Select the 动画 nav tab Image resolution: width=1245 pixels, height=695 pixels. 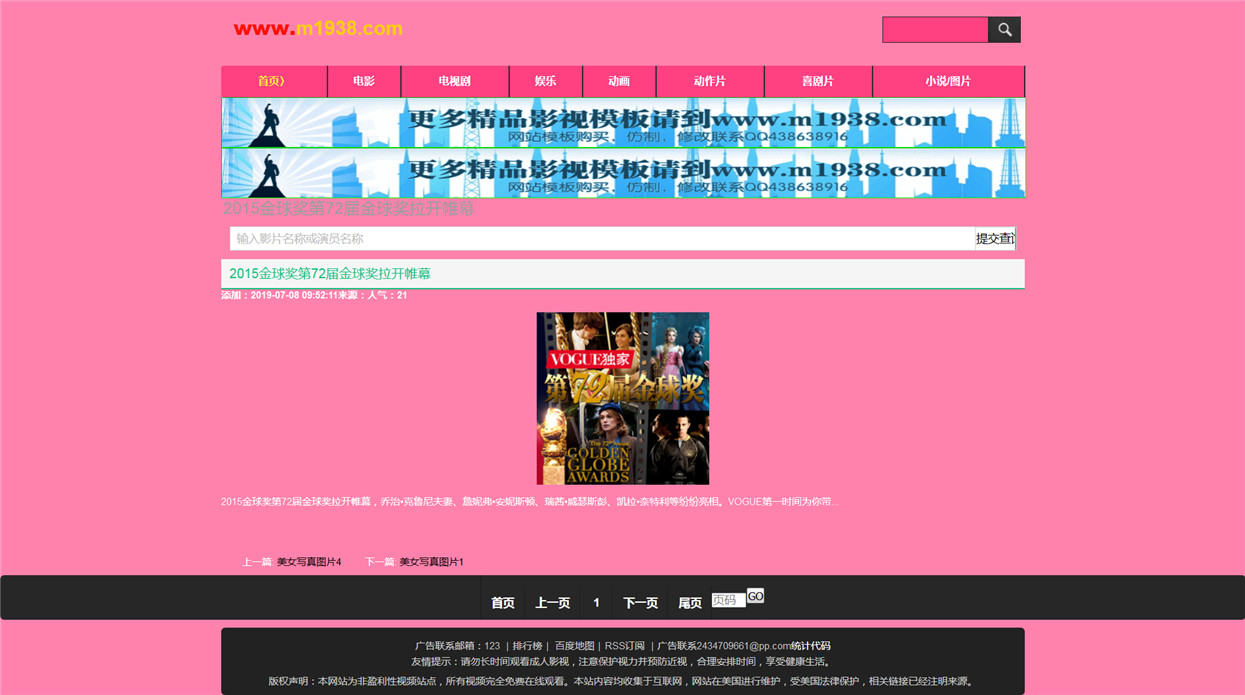click(620, 81)
